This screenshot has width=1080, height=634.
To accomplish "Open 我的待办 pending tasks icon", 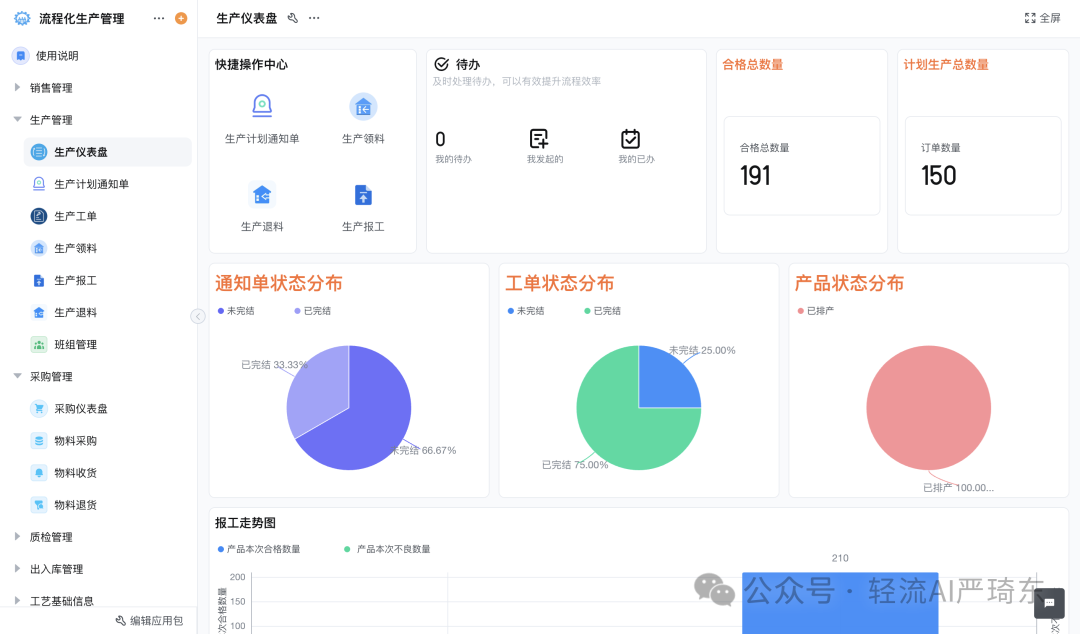I will 443,140.
